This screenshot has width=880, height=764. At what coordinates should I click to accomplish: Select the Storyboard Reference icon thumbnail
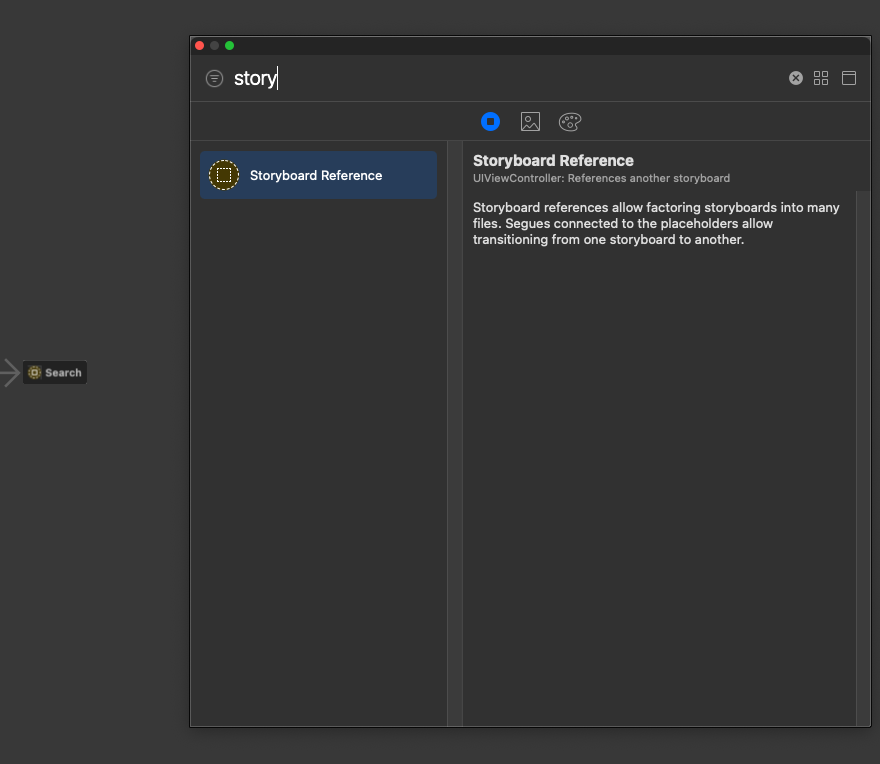point(223,174)
